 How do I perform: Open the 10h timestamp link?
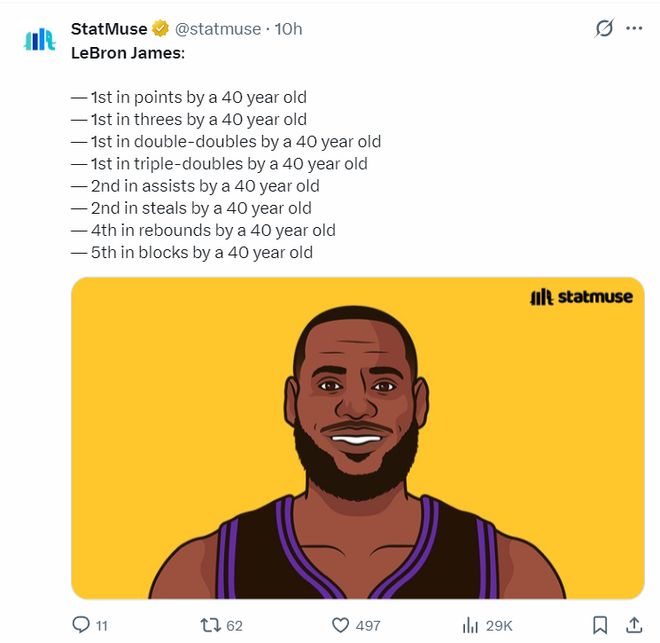tap(288, 29)
